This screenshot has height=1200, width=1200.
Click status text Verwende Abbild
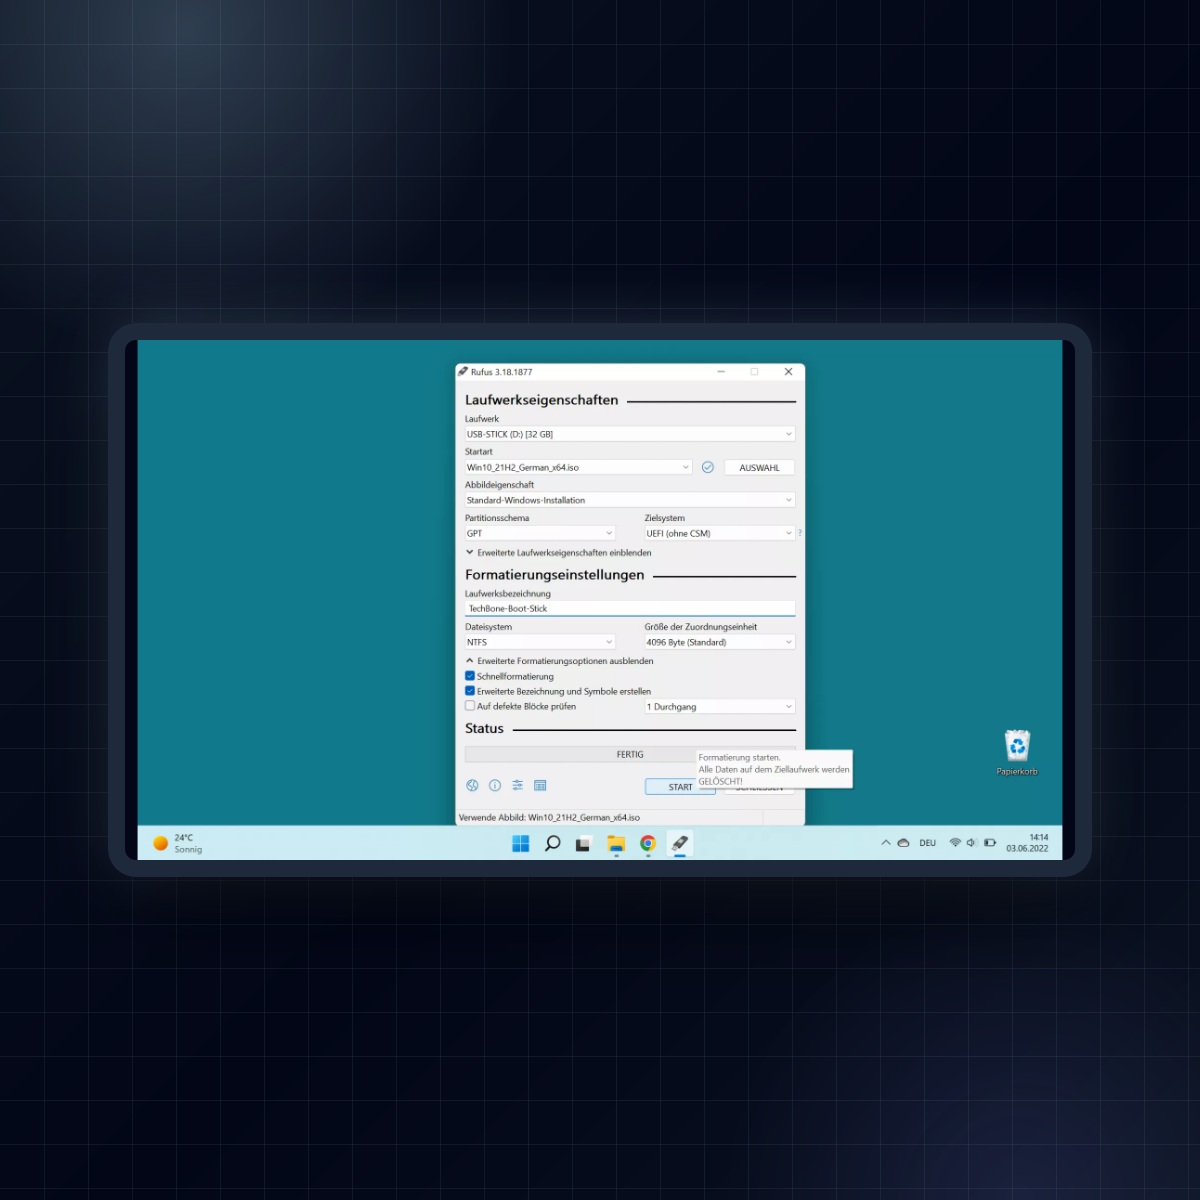(549, 818)
